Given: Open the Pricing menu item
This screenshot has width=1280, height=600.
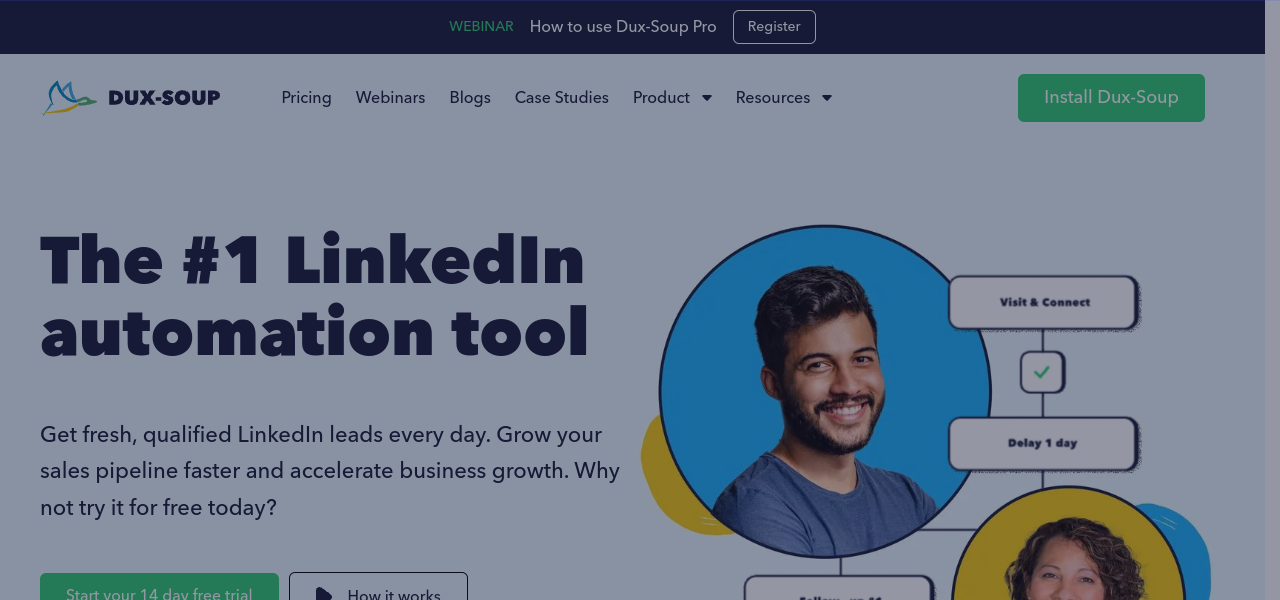Looking at the screenshot, I should (306, 97).
